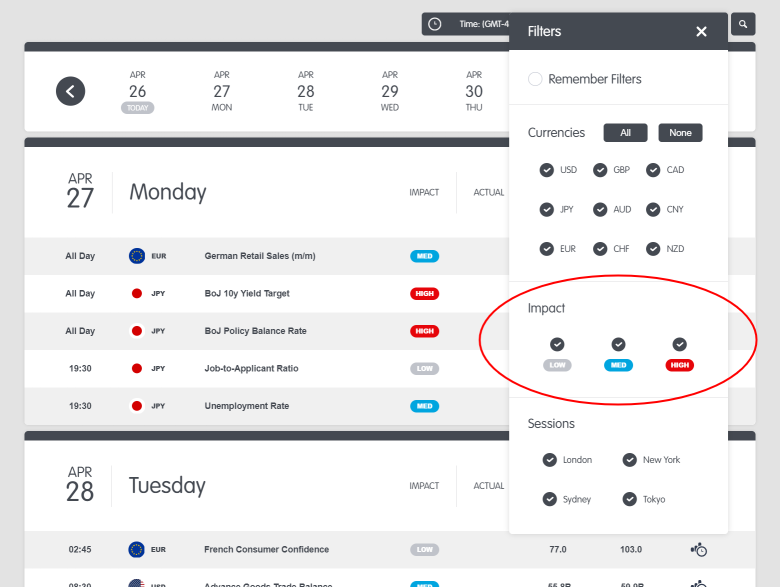Select Apr 29 Wednesday date tab
Viewport: 780px width, 587px height.
point(390,91)
